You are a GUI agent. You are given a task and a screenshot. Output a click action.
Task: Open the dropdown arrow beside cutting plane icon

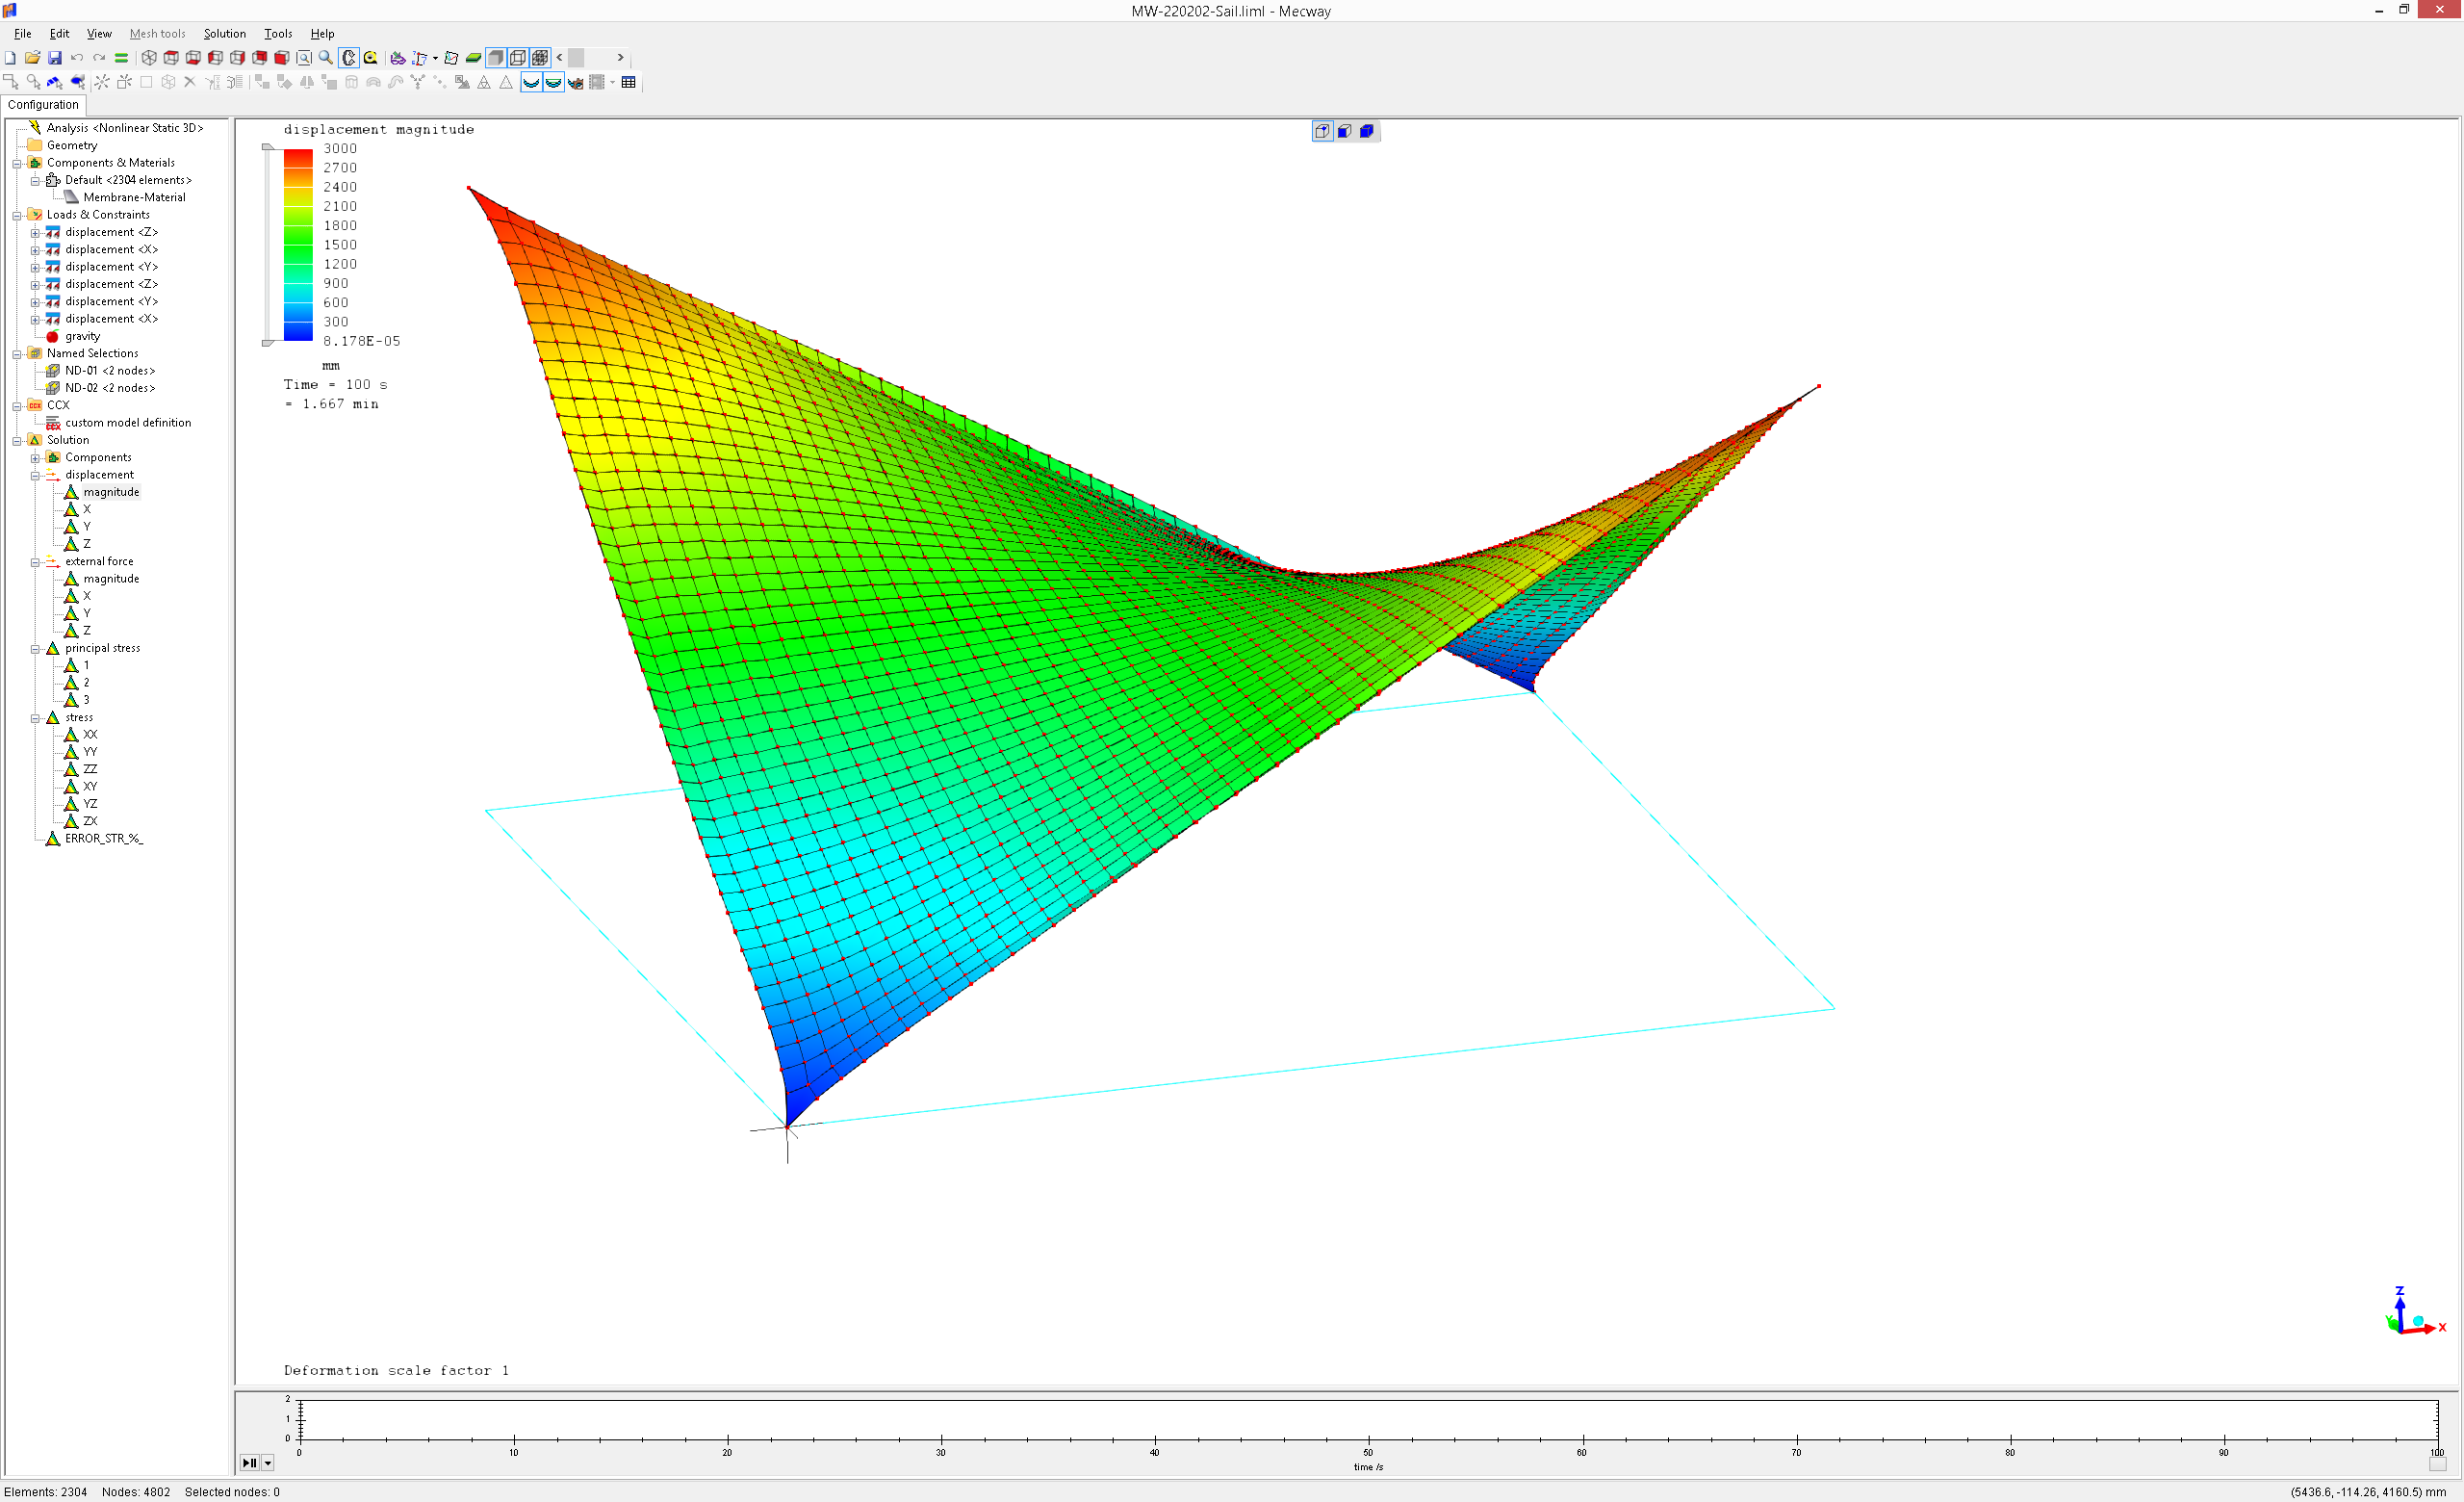coord(435,58)
